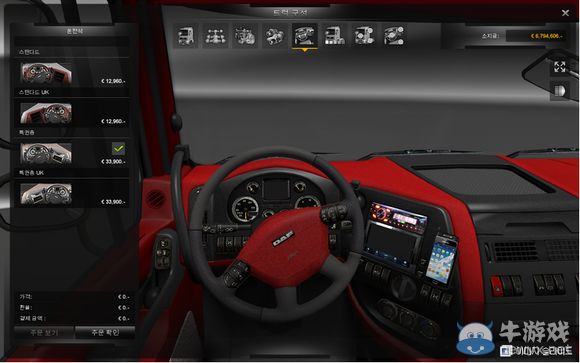Click the fullscreen expand arrows icon

click(559, 67)
